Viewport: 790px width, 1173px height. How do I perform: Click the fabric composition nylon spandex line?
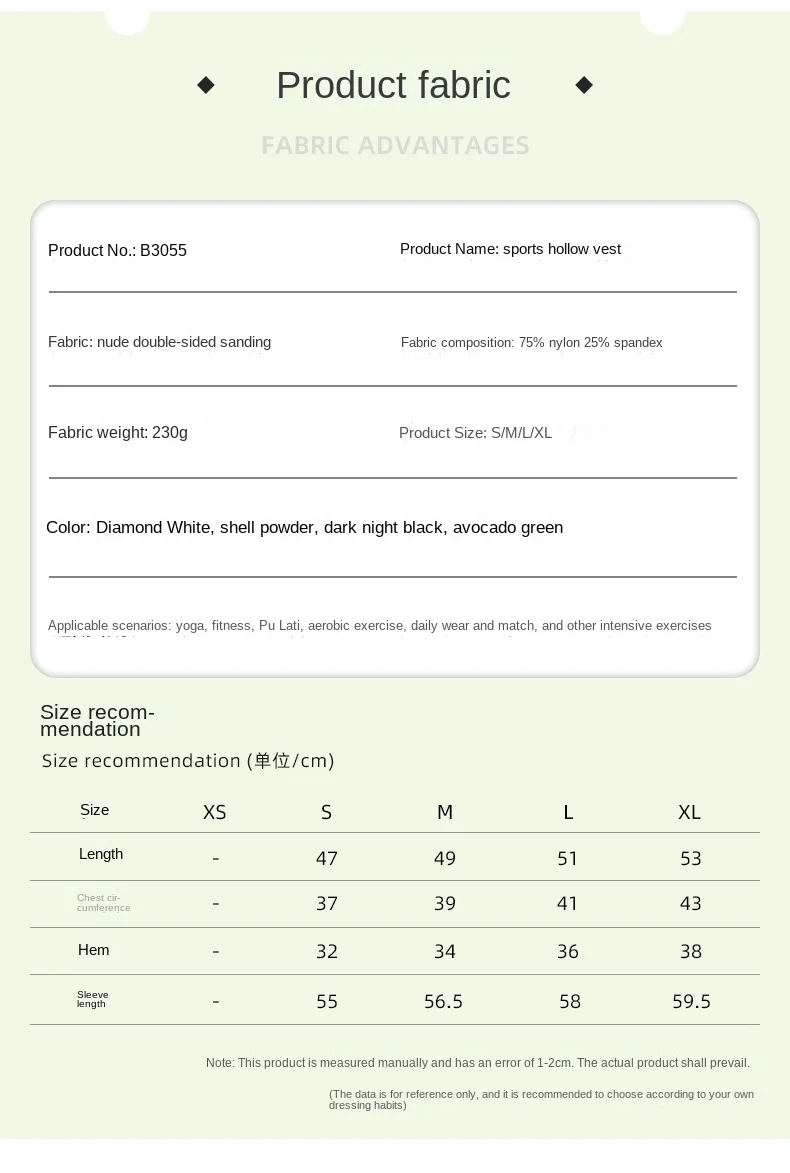(x=531, y=343)
